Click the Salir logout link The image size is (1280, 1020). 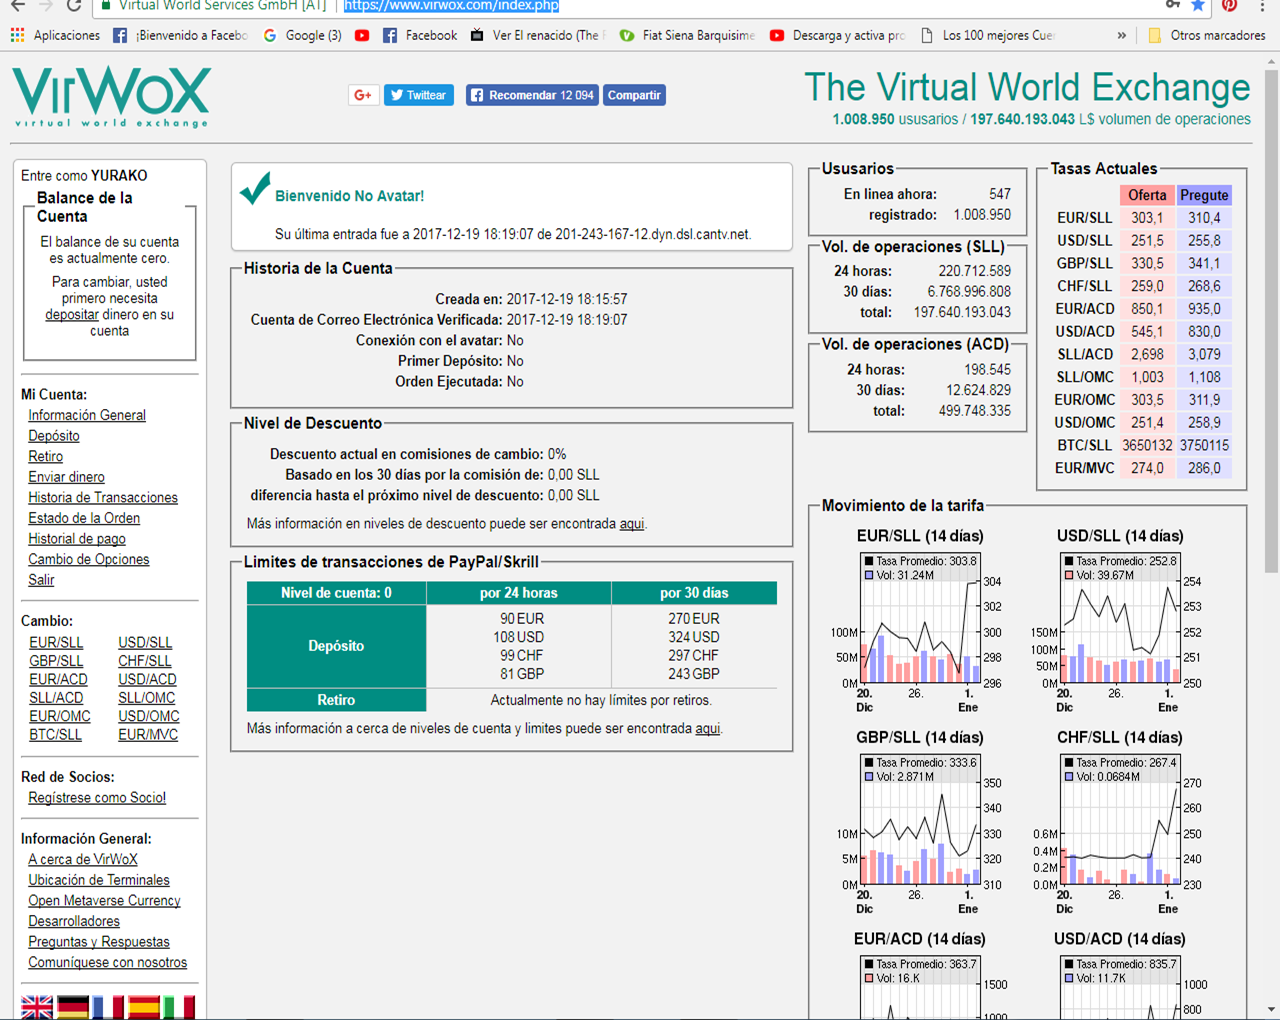(41, 580)
